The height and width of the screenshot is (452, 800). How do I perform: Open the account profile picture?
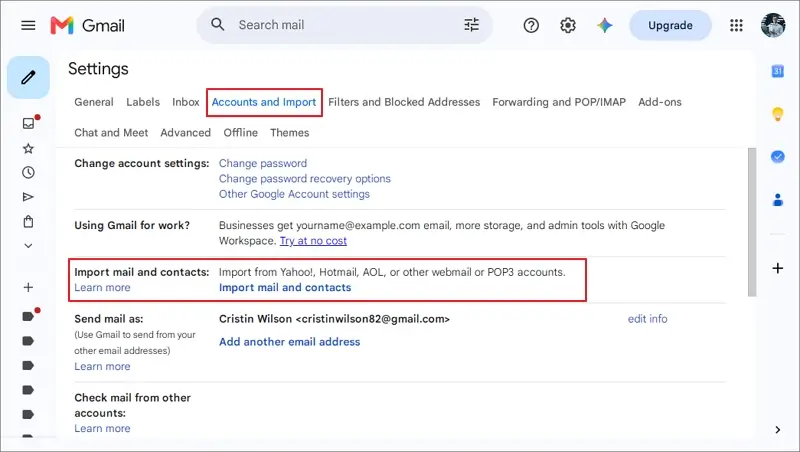coord(773,25)
